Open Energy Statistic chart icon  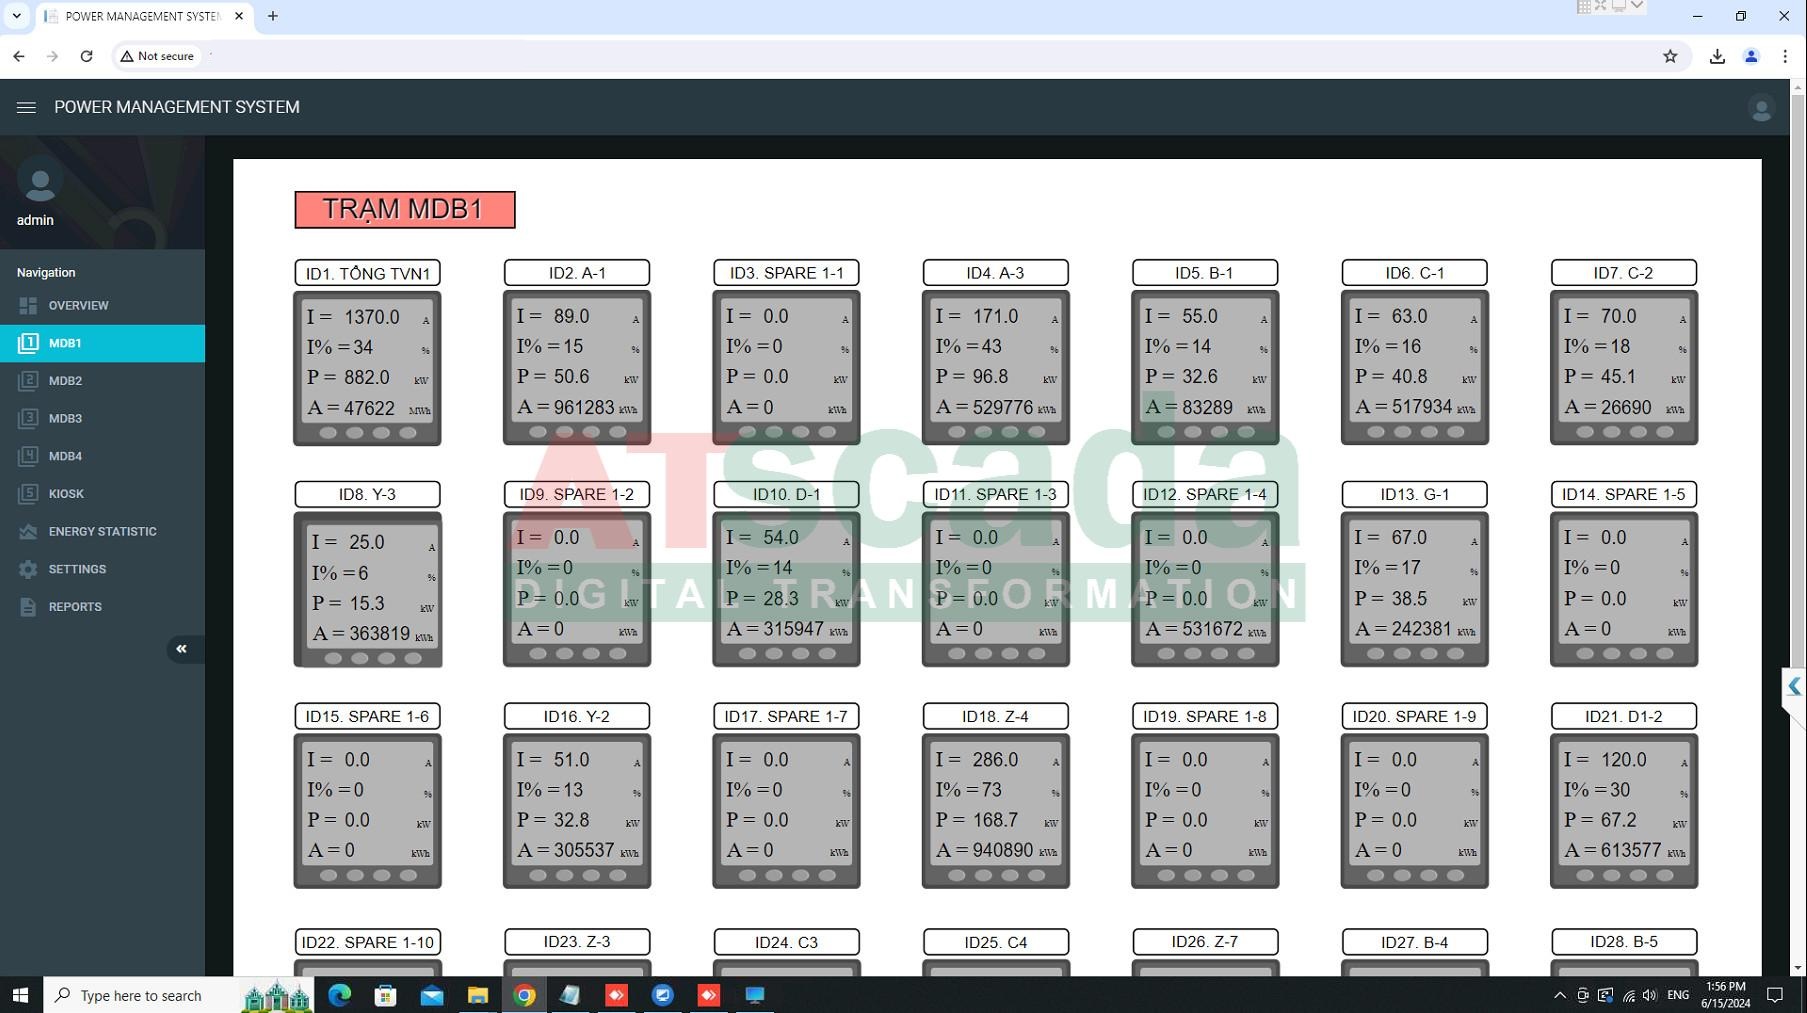[x=28, y=532]
